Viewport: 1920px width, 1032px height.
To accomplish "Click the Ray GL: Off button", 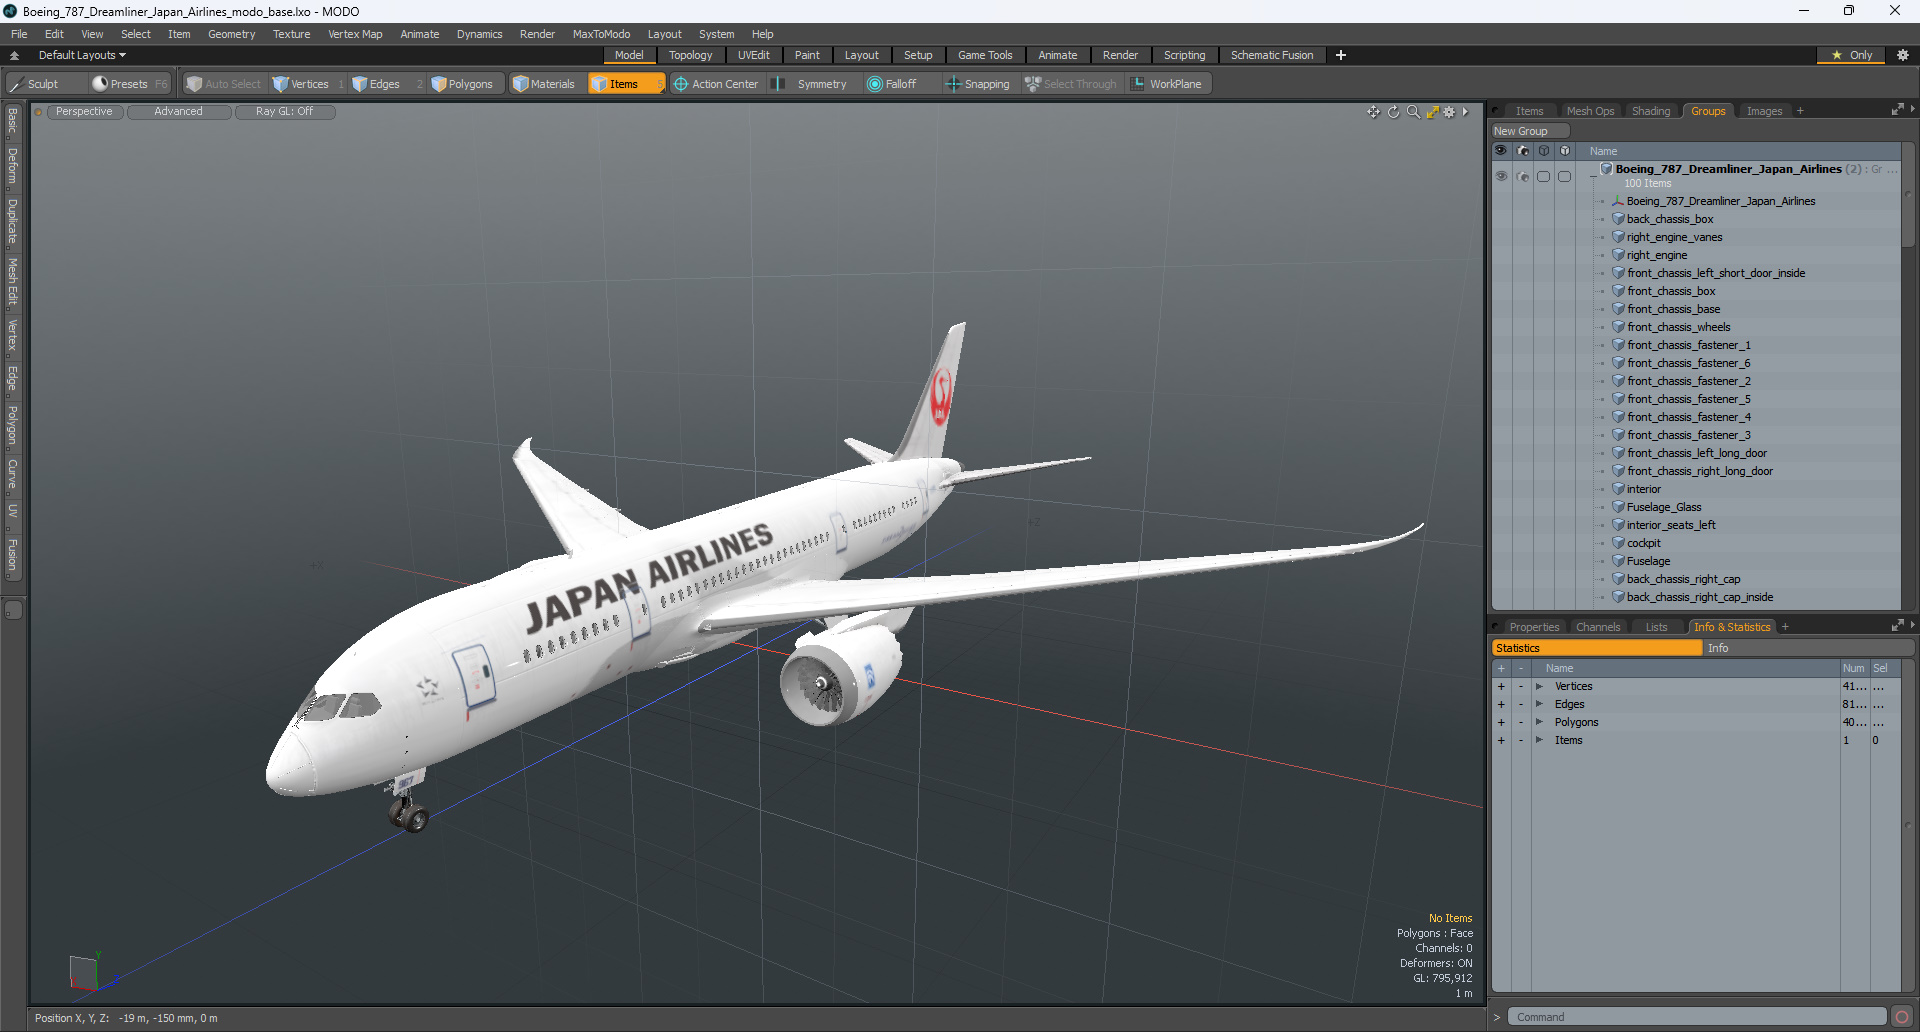I will tap(284, 112).
